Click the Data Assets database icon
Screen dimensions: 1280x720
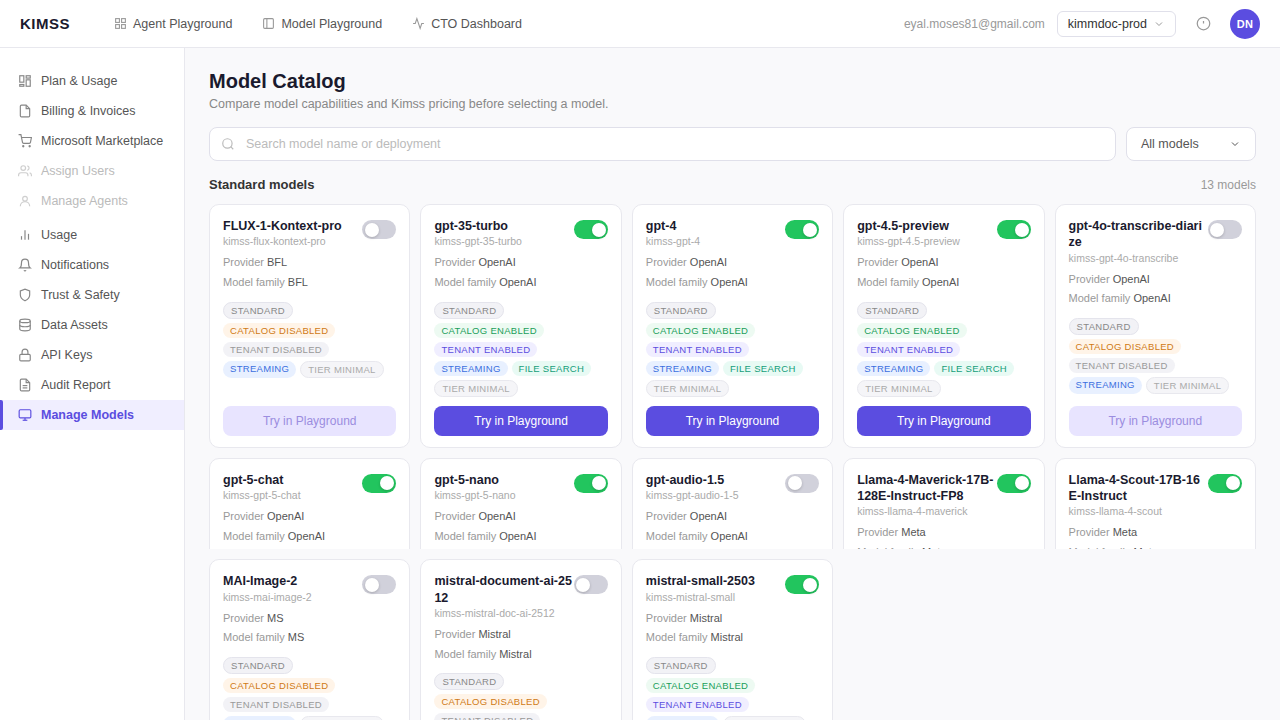(x=25, y=325)
